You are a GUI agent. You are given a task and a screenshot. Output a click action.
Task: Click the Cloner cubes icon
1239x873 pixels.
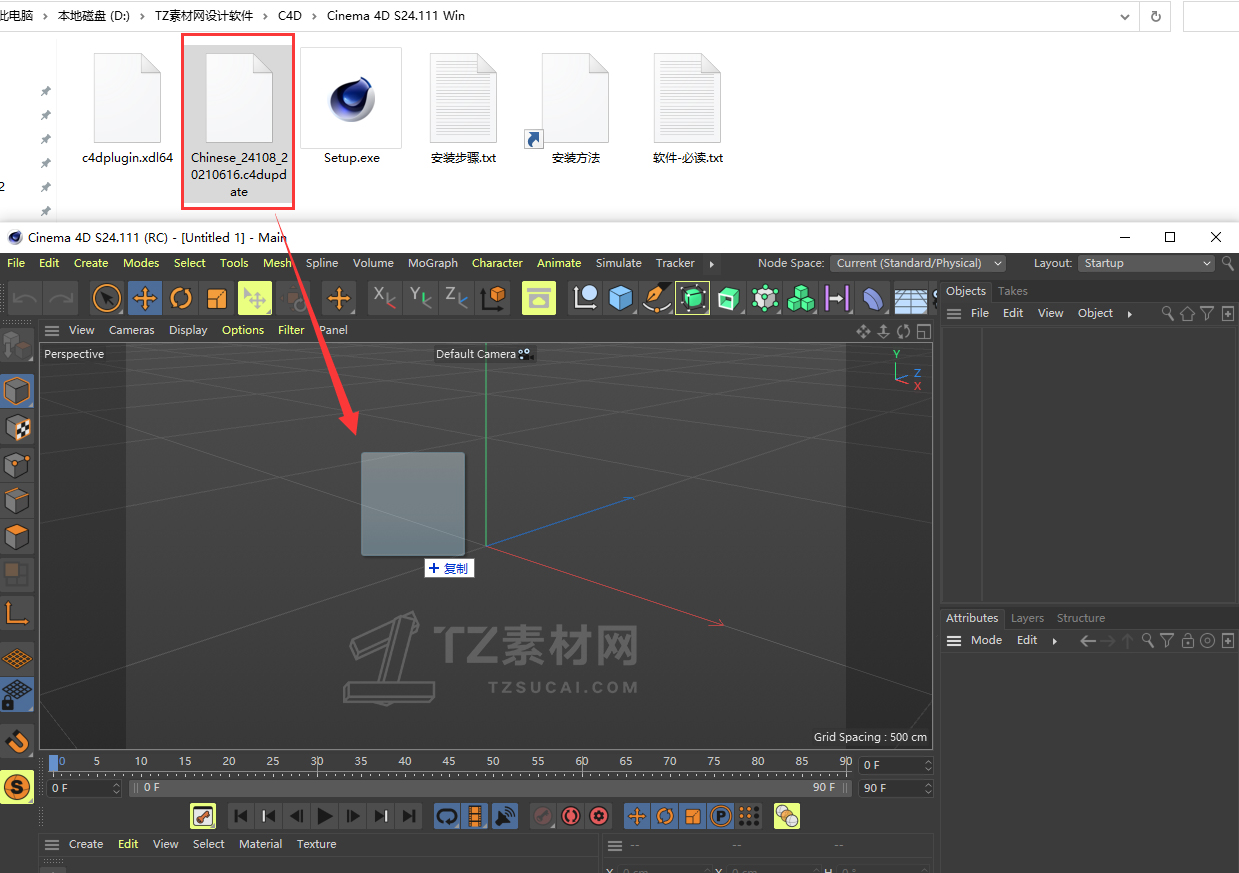pyautogui.click(x=801, y=298)
